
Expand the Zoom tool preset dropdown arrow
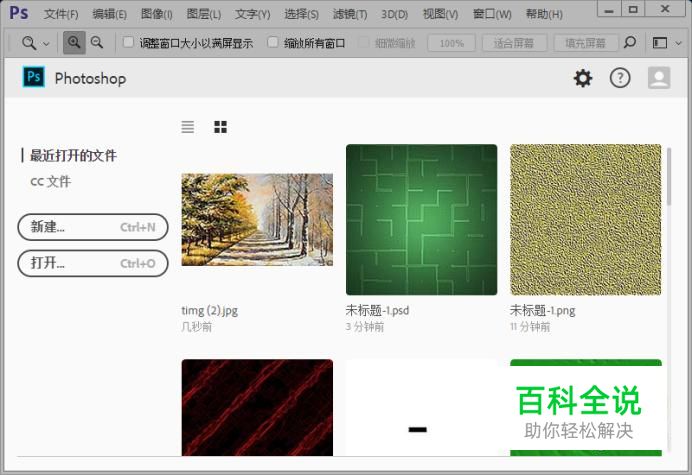point(46,44)
